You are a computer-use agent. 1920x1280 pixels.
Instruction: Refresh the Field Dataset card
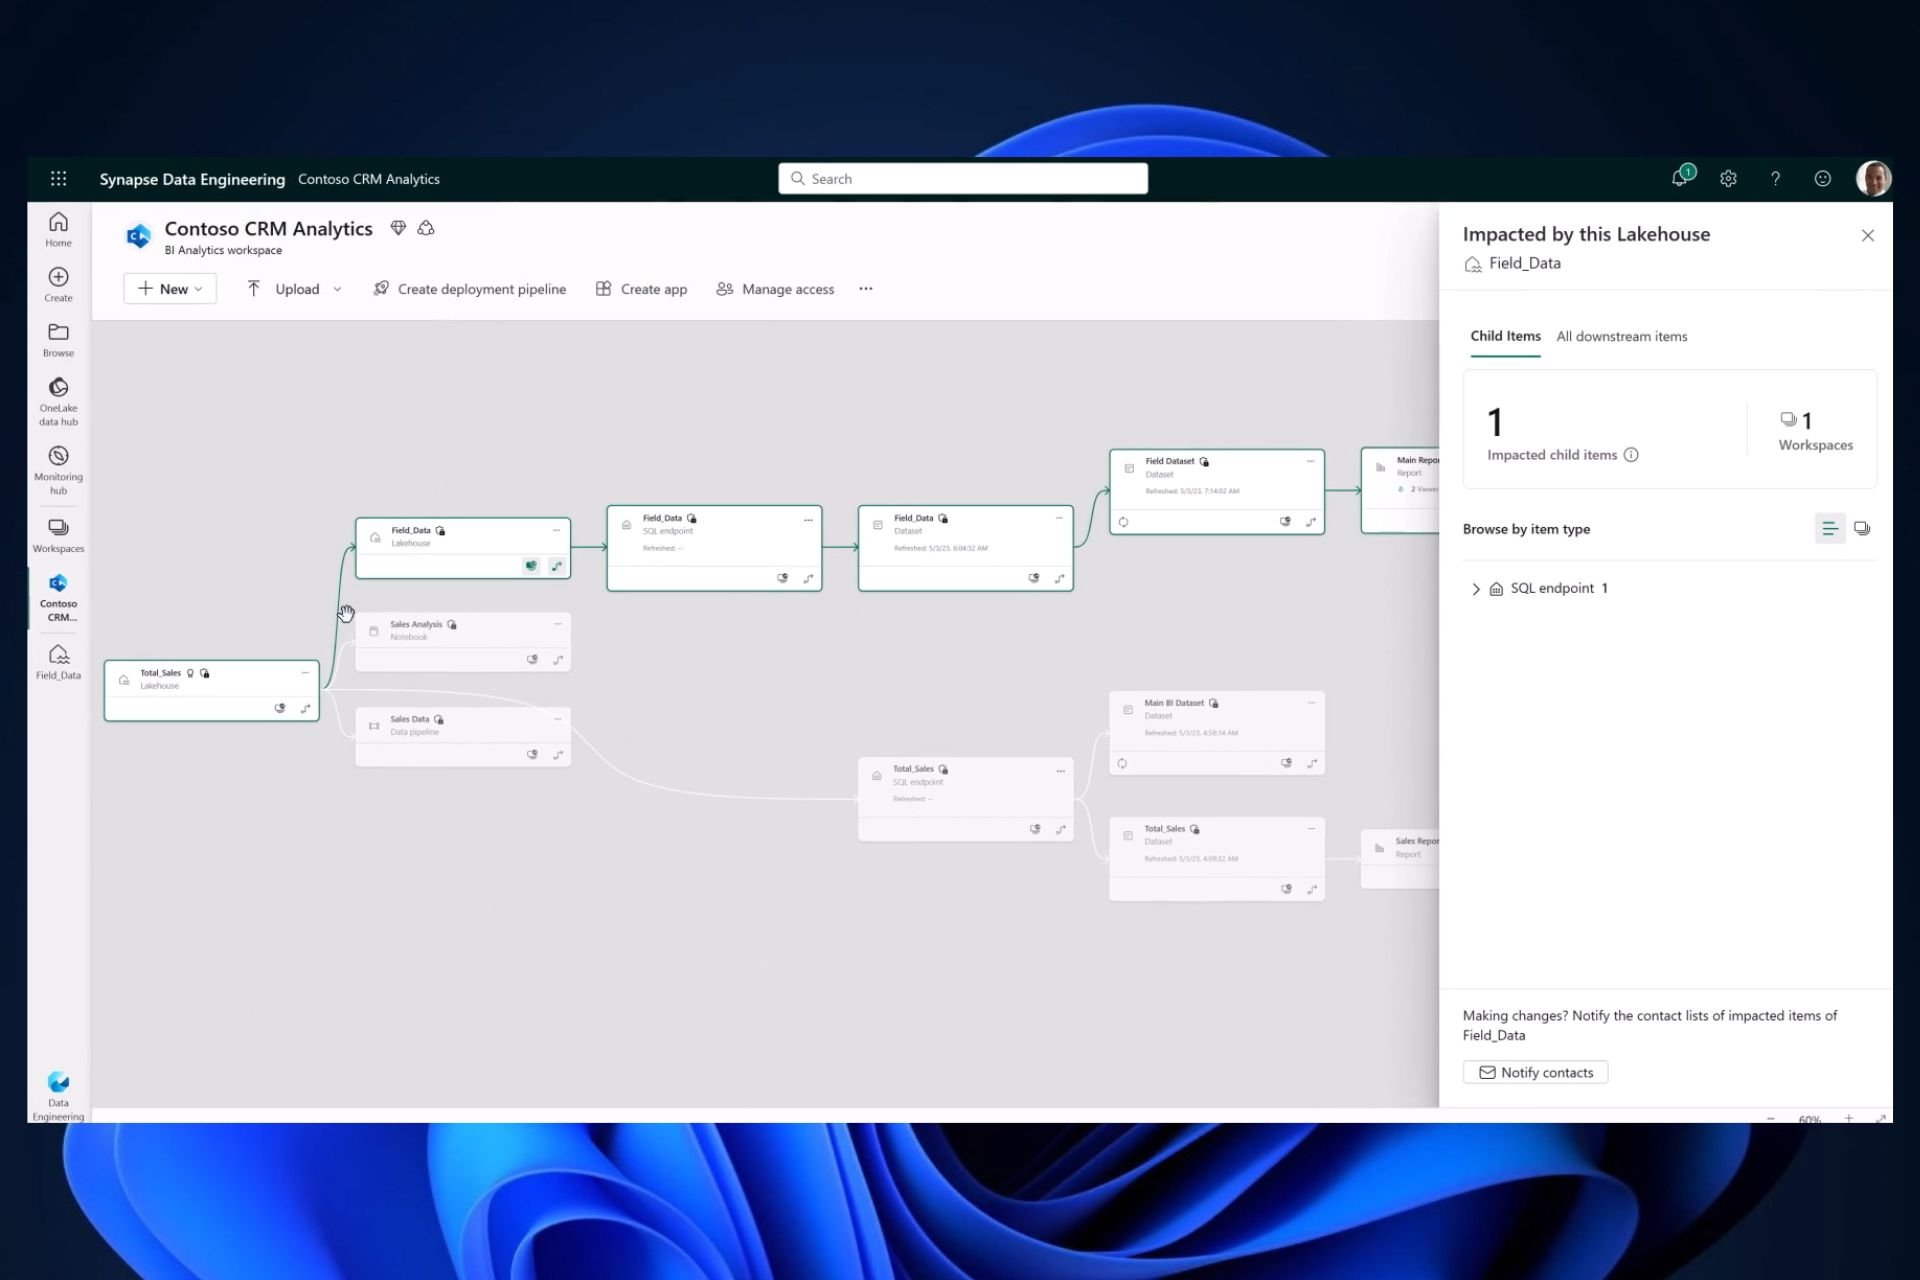pyautogui.click(x=1124, y=522)
